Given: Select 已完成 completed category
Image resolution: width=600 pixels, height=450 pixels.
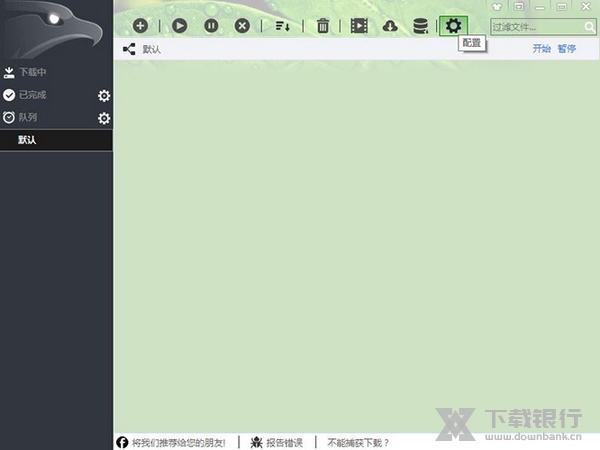Looking at the screenshot, I should click(32, 95).
